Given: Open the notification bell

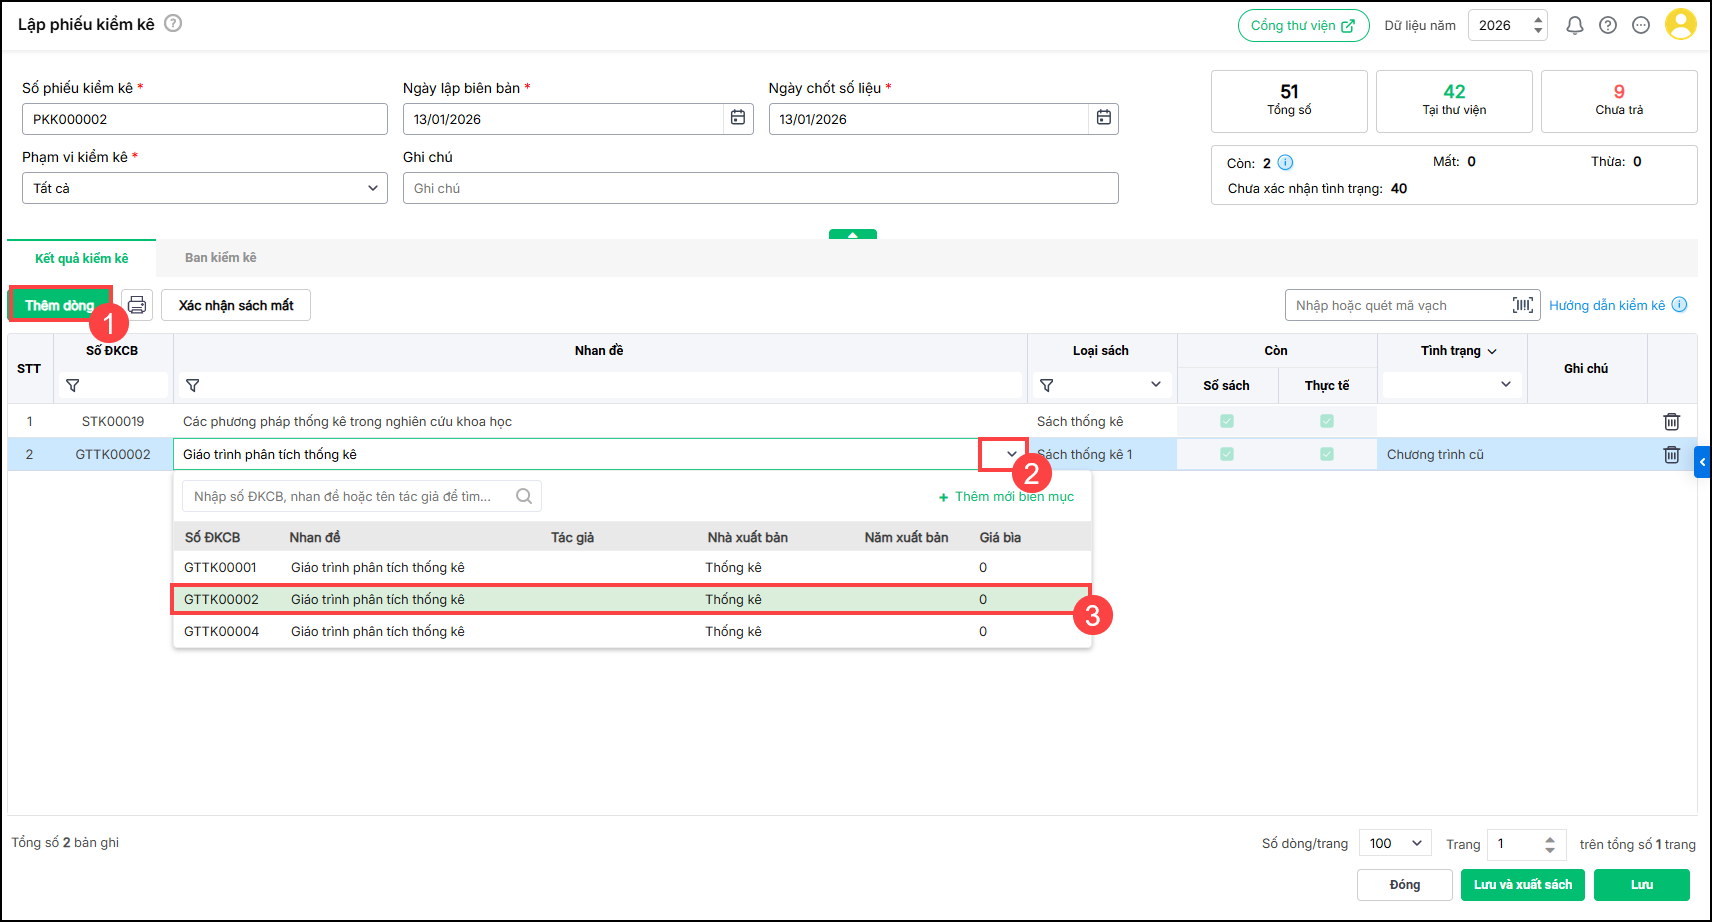Looking at the screenshot, I should 1574,25.
